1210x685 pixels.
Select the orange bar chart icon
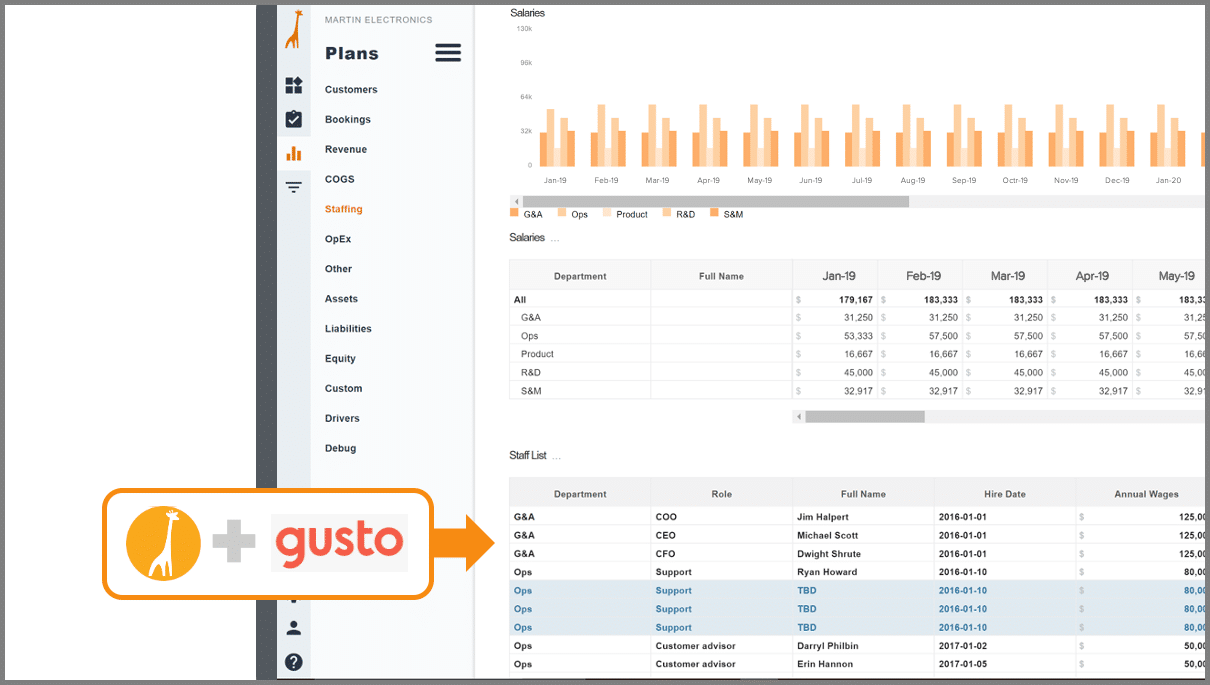[x=293, y=153]
